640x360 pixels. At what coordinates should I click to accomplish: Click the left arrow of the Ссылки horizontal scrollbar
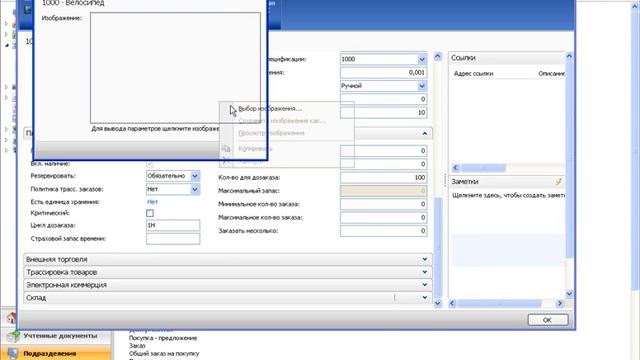pyautogui.click(x=456, y=168)
